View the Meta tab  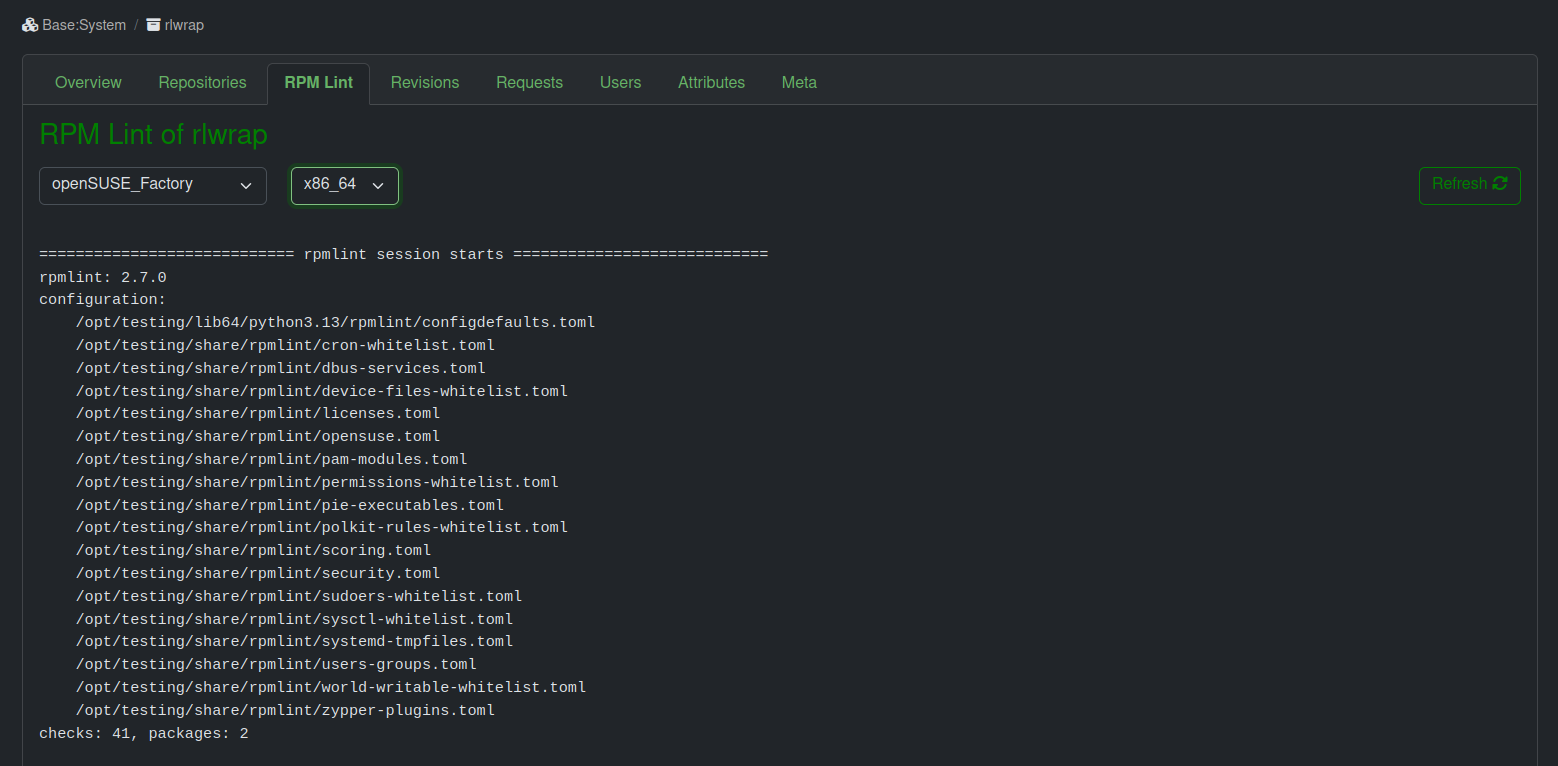799,83
